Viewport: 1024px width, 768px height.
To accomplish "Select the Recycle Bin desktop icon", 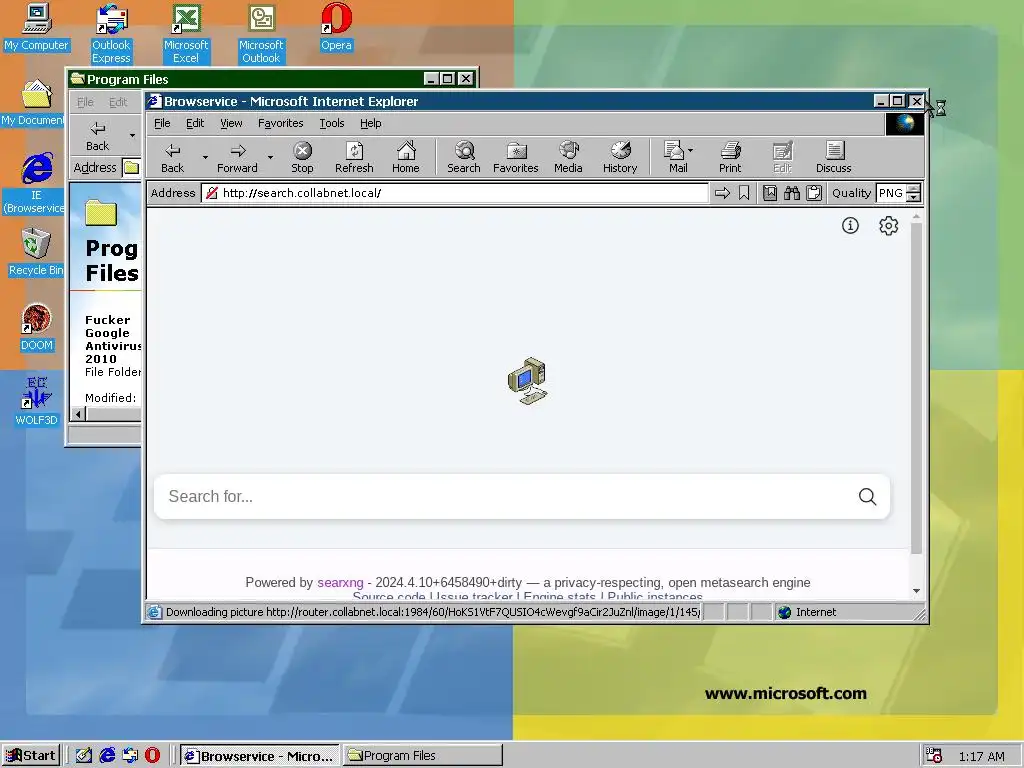I will pyautogui.click(x=36, y=252).
